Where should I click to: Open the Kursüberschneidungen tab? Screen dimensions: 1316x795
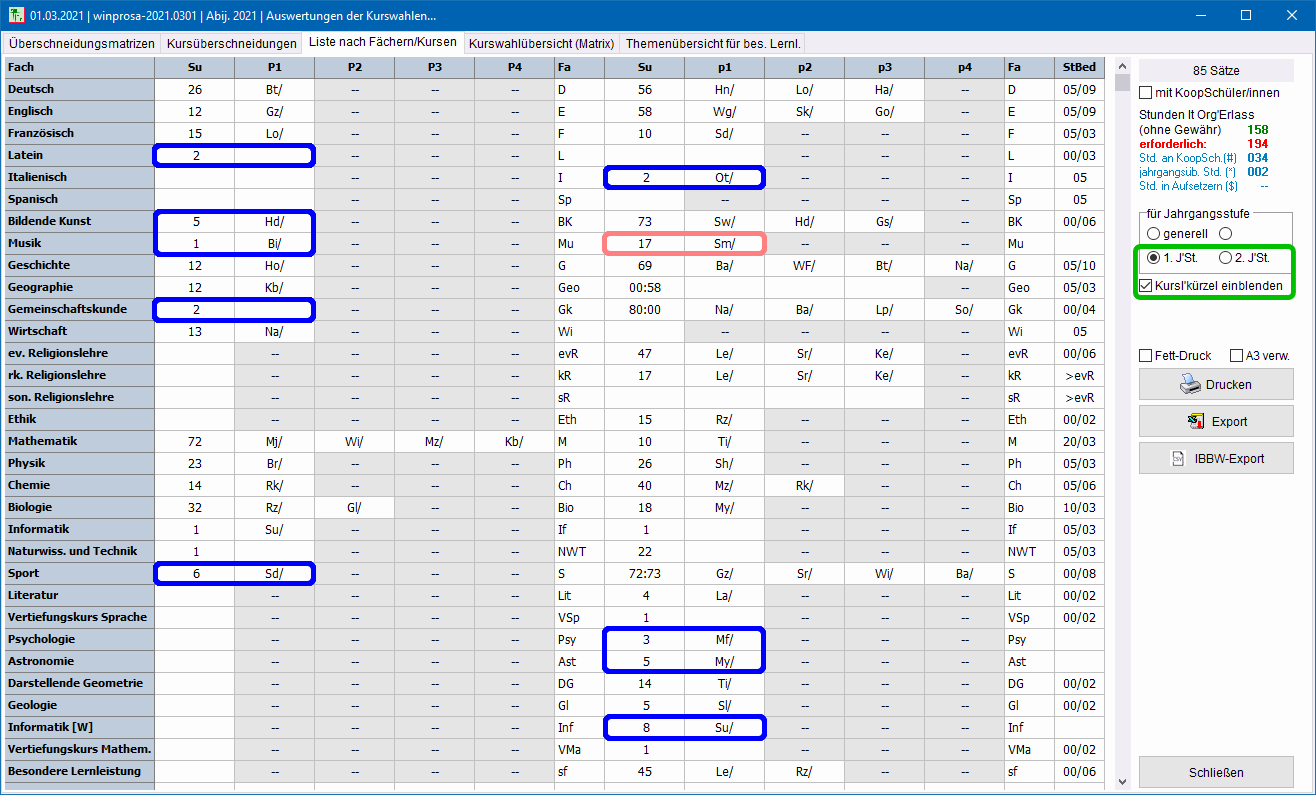[x=232, y=44]
